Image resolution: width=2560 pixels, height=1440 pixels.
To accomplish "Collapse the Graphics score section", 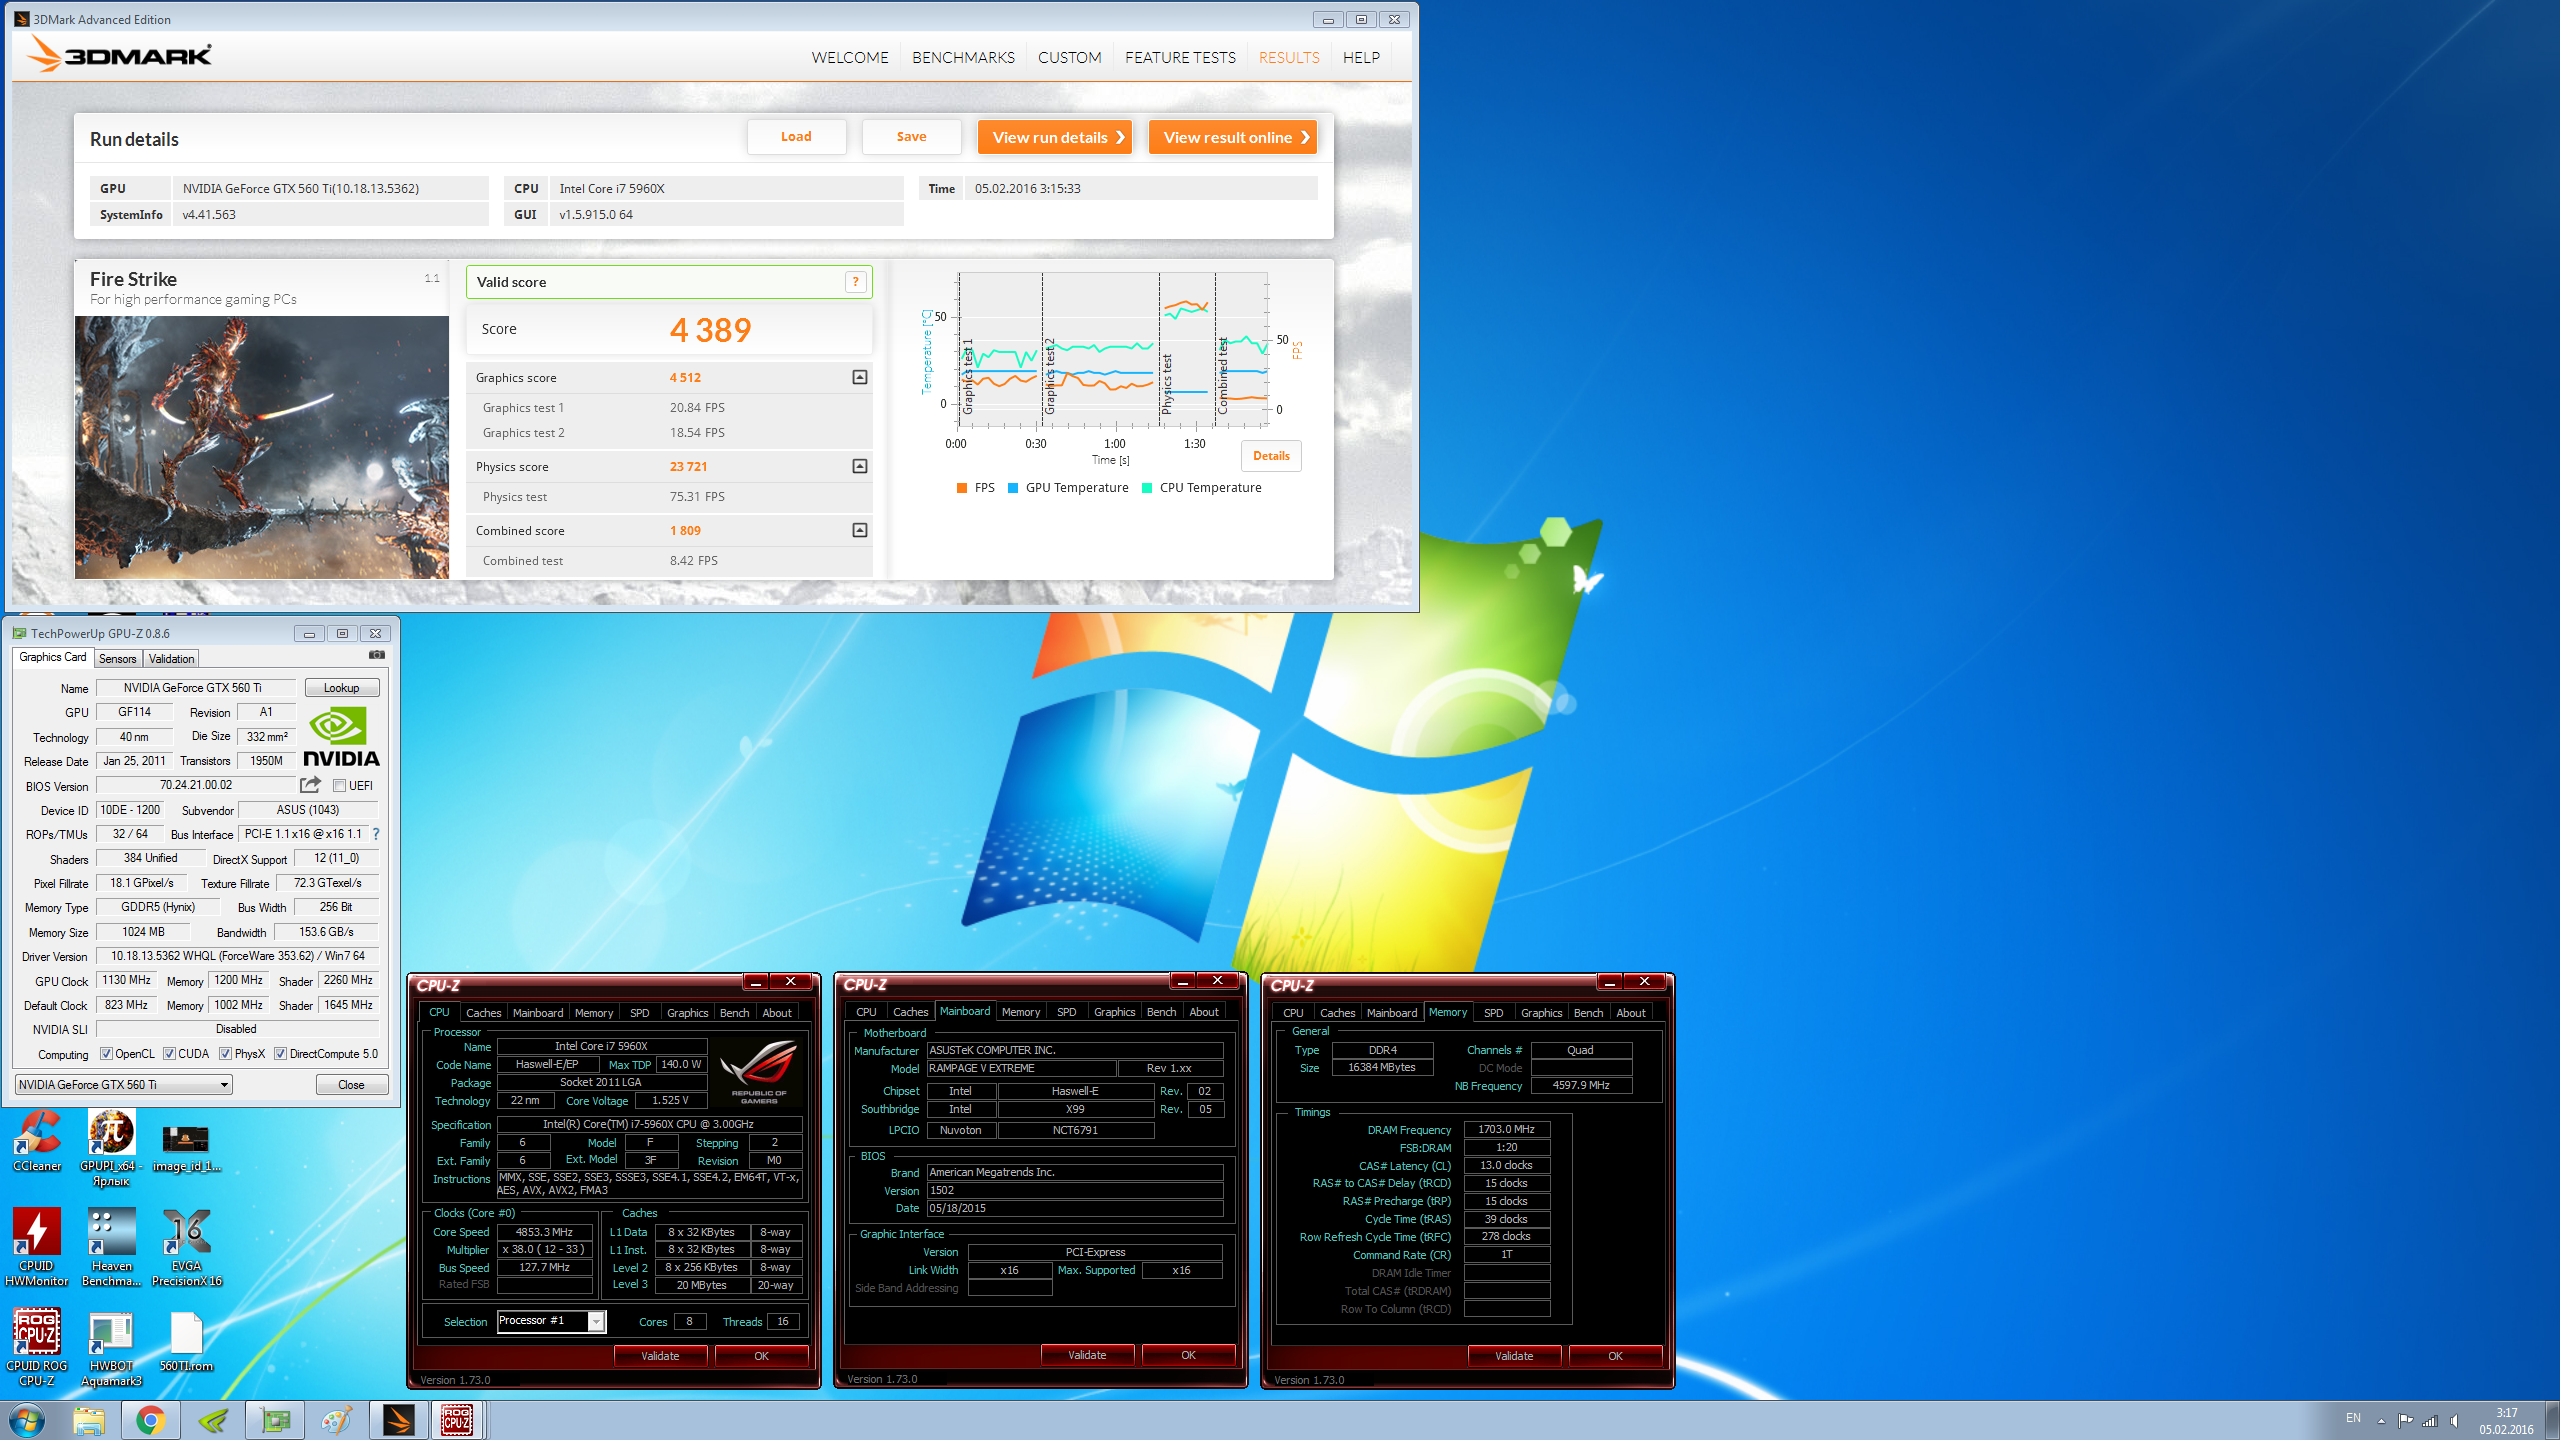I will (859, 377).
